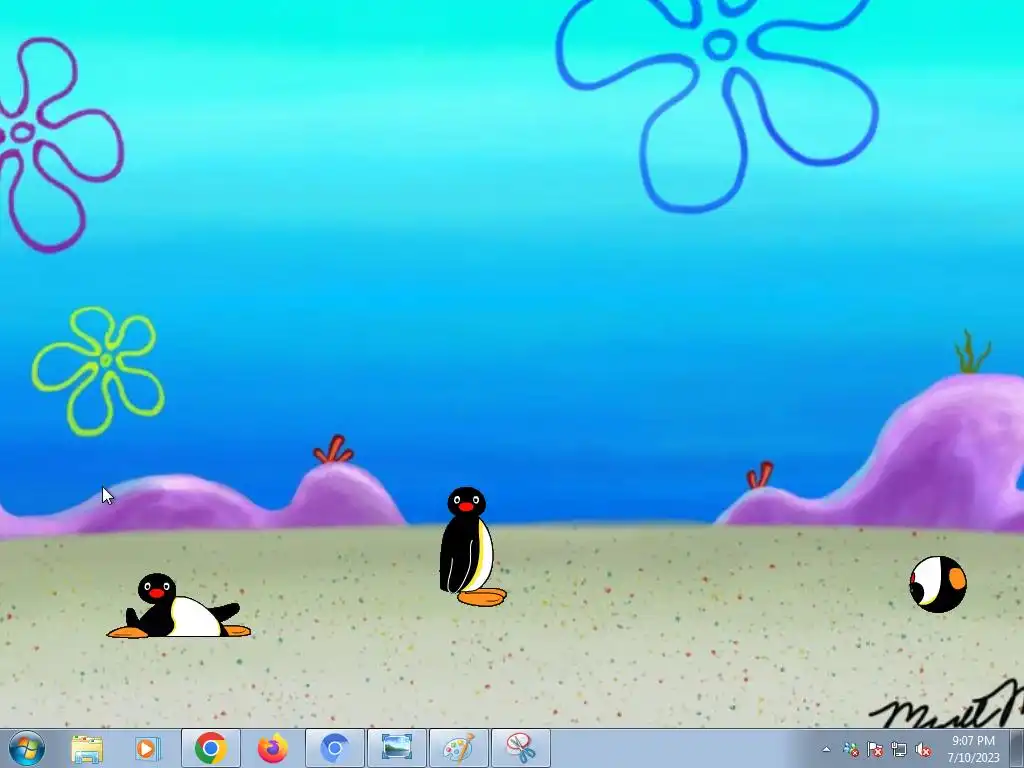
Task: Open the Windows Start menu
Action: pos(27,748)
